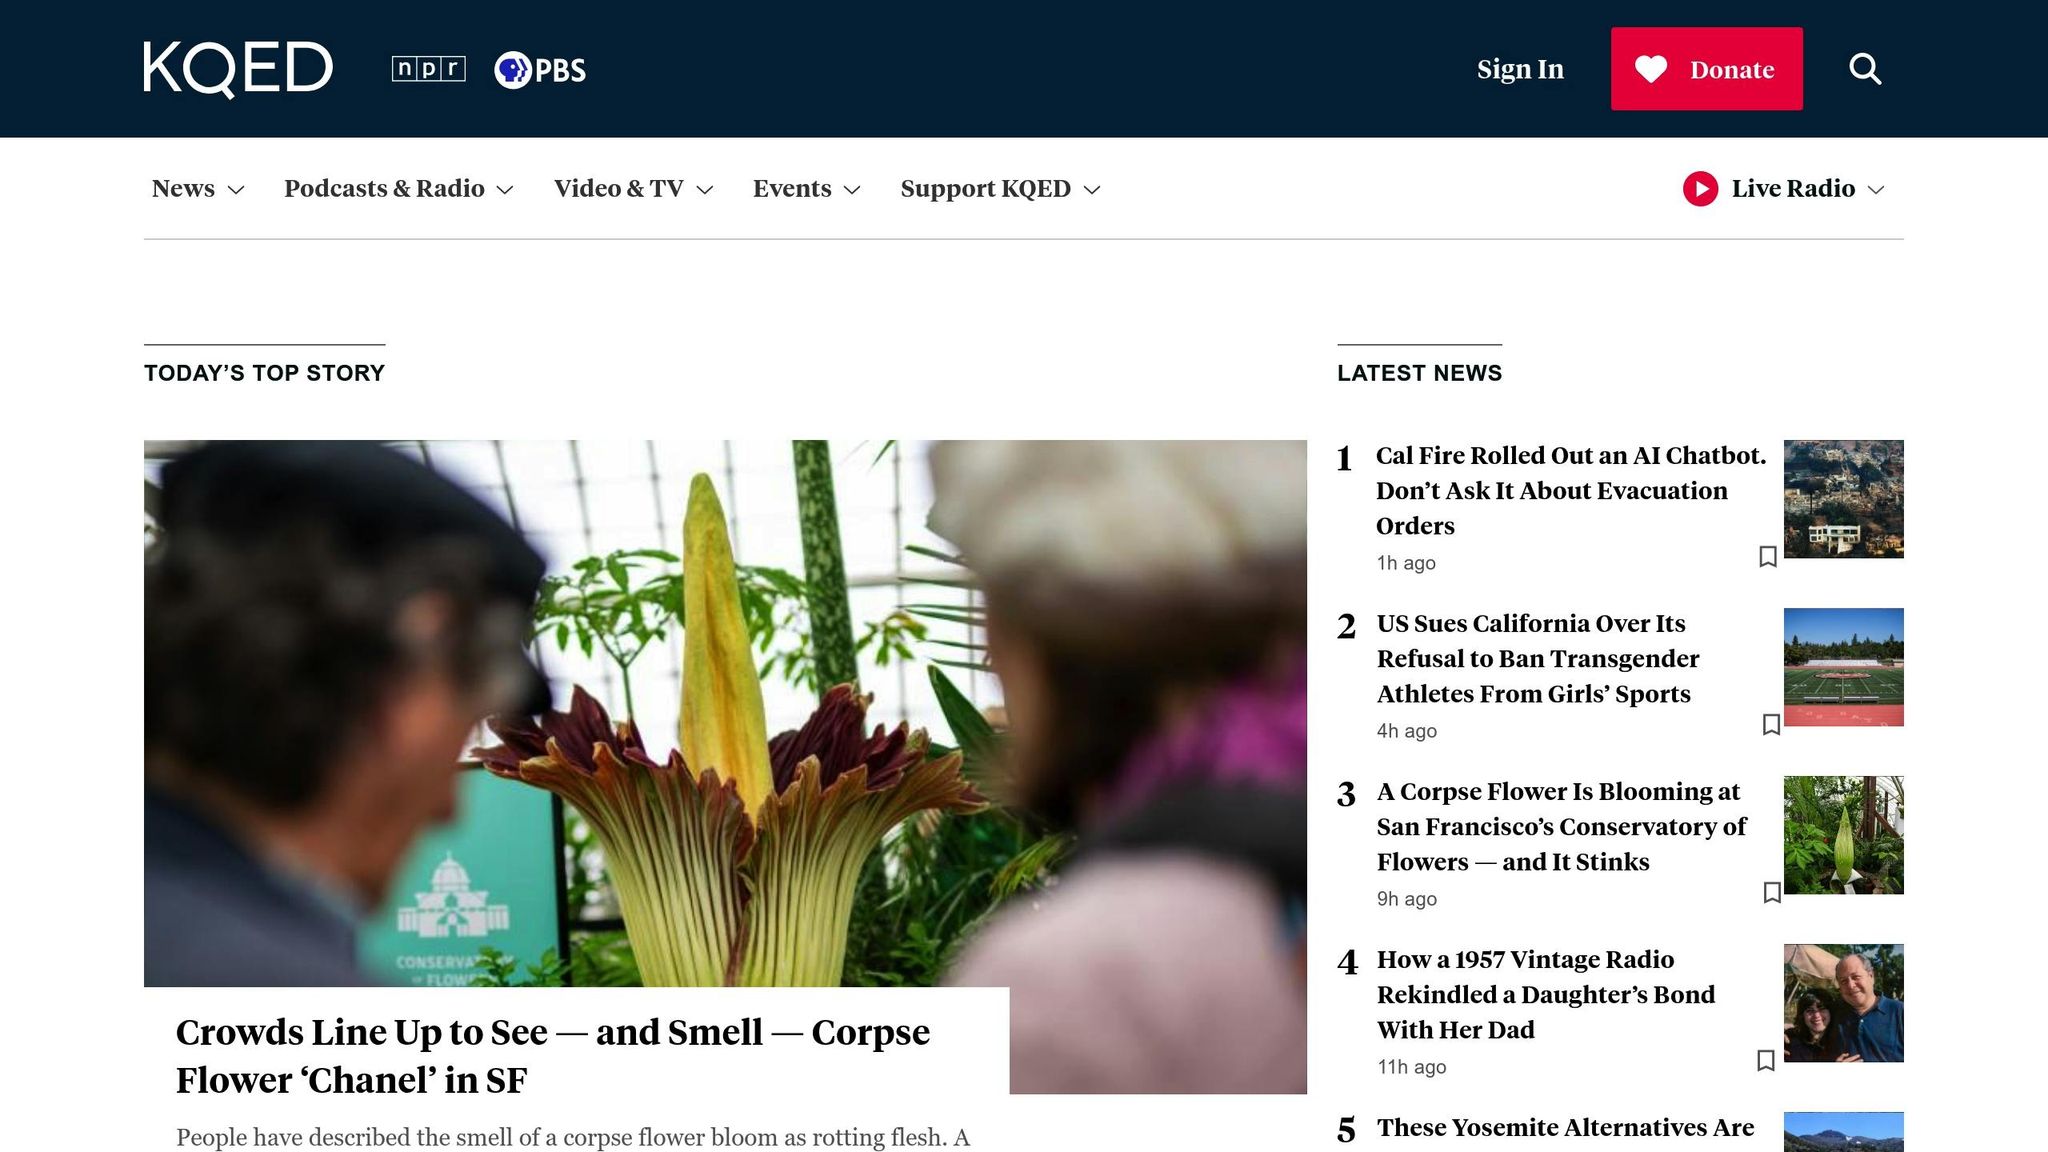The width and height of the screenshot is (2048, 1152).
Task: Open the Yosemite Alternatives headline
Action: coord(1565,1128)
